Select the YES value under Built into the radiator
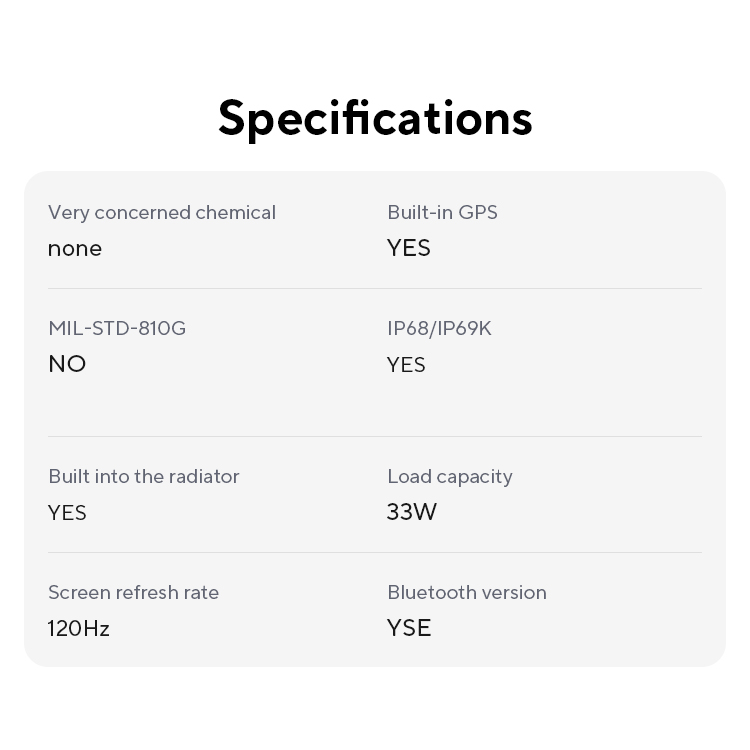This screenshot has height=750, width=750. [67, 513]
